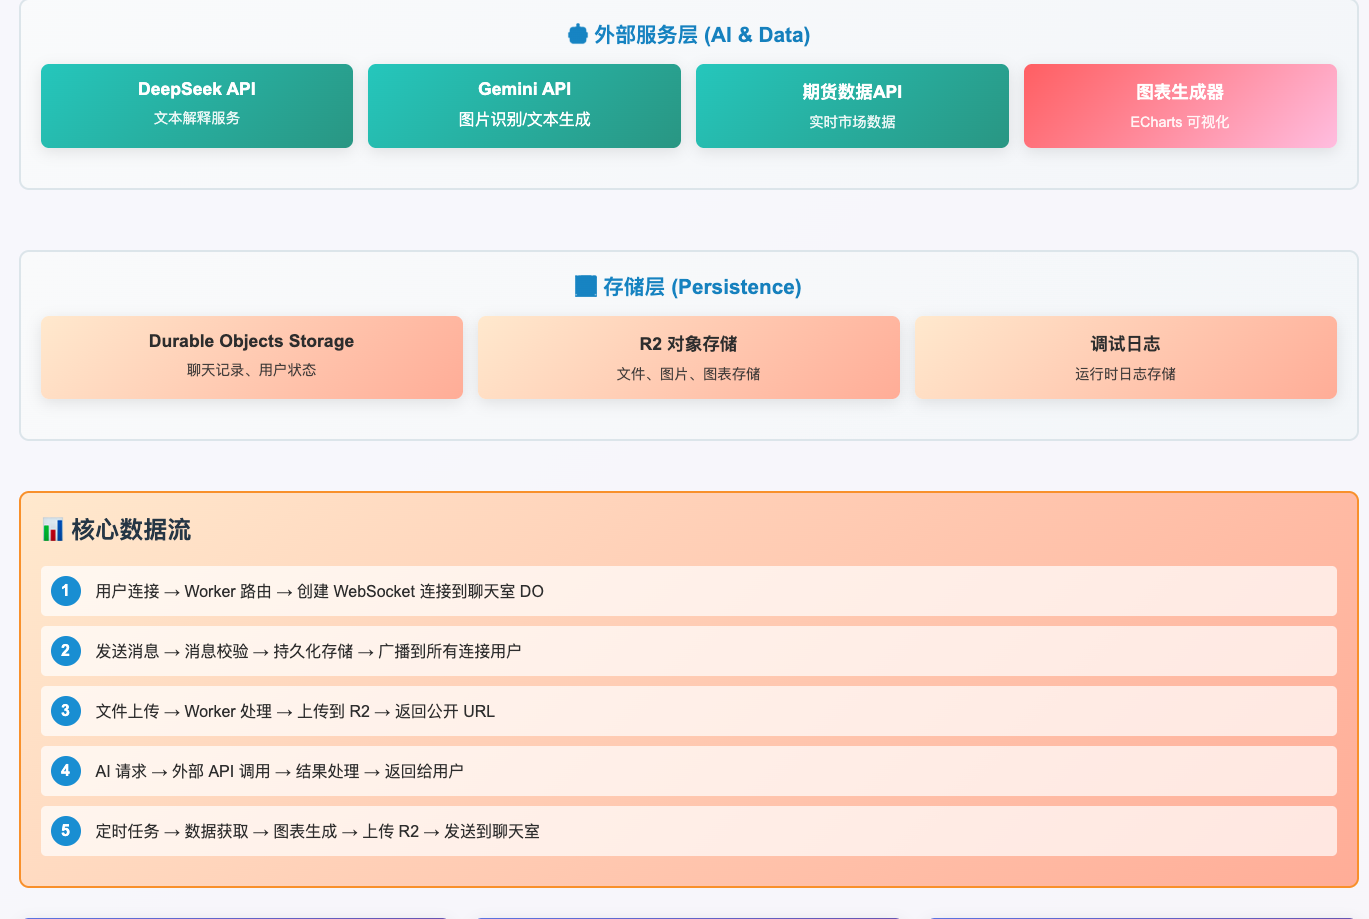Click the bar chart icon beside 核心数据流

[53, 530]
